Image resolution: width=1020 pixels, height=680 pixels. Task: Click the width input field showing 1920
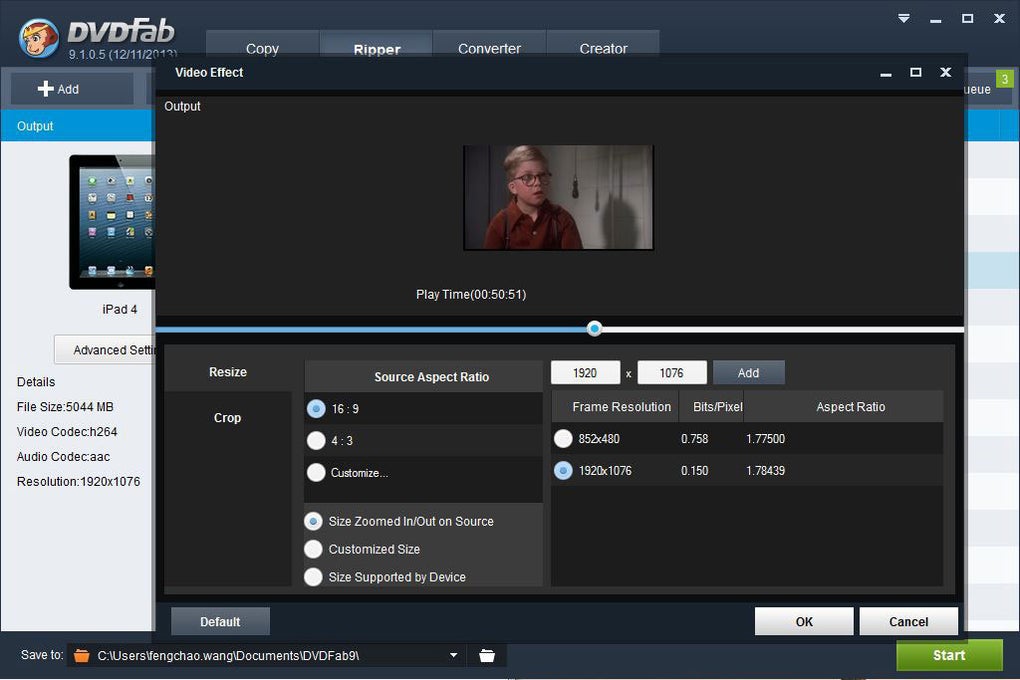coord(585,373)
